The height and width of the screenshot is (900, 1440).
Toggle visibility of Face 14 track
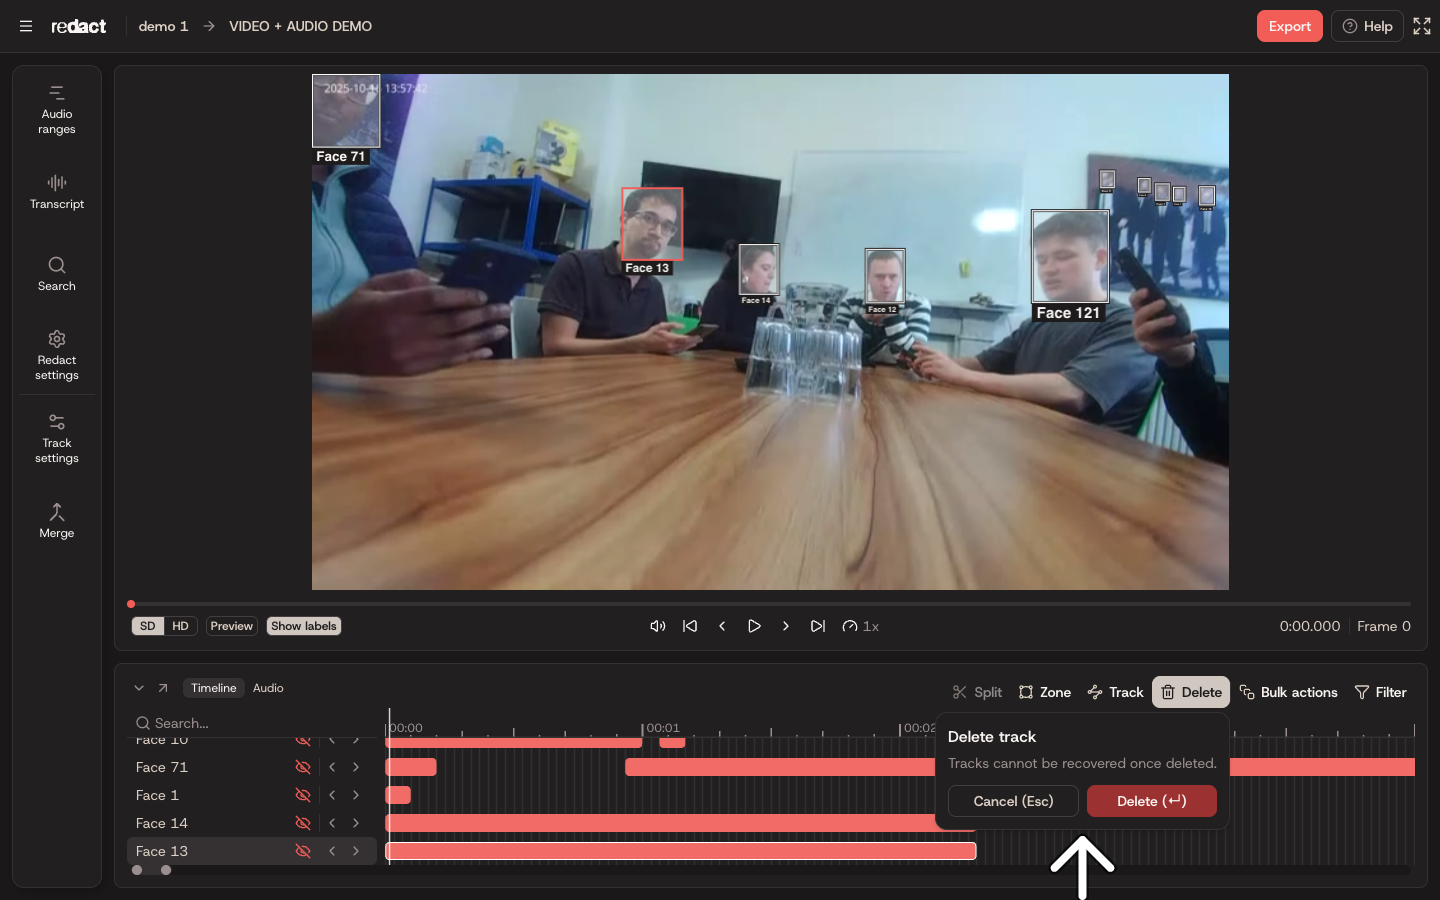click(x=303, y=823)
